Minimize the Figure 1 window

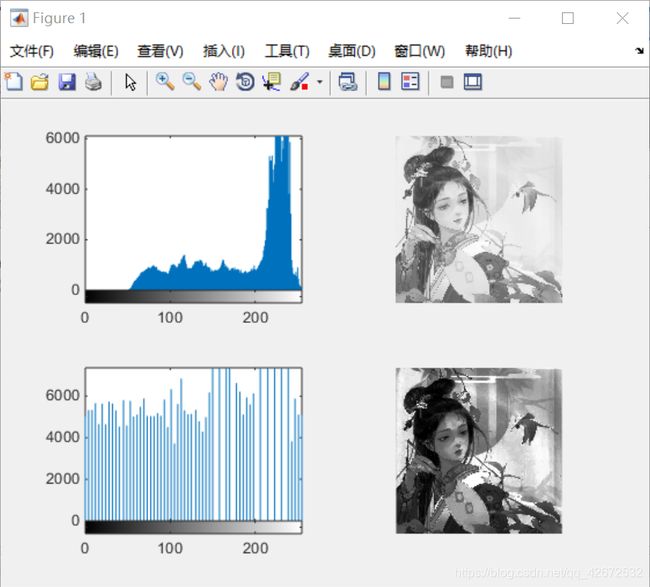tap(514, 18)
